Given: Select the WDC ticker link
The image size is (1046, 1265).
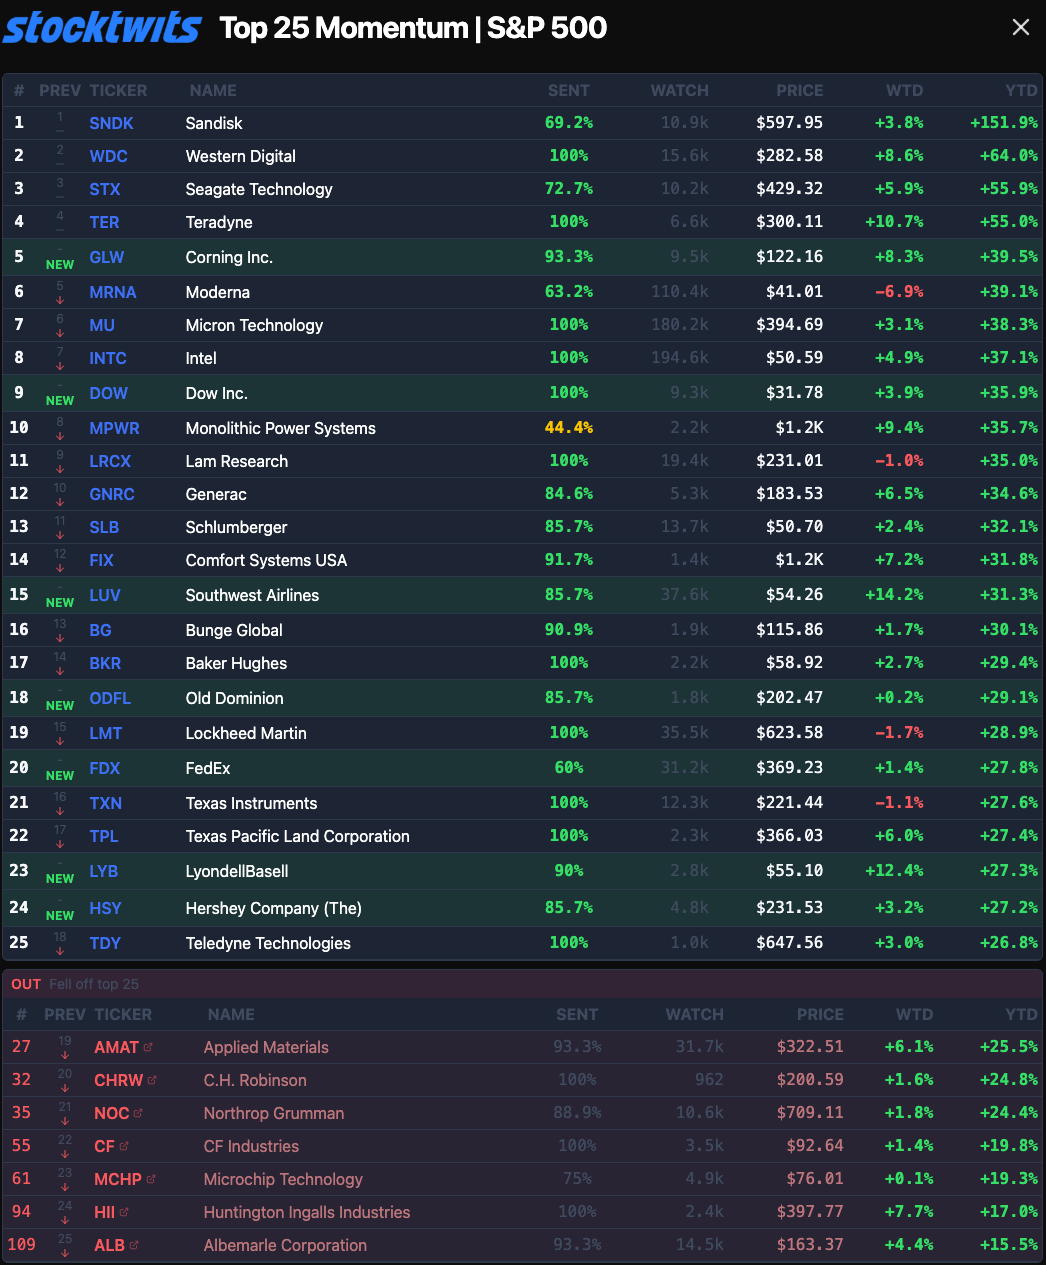Looking at the screenshot, I should click(x=108, y=156).
